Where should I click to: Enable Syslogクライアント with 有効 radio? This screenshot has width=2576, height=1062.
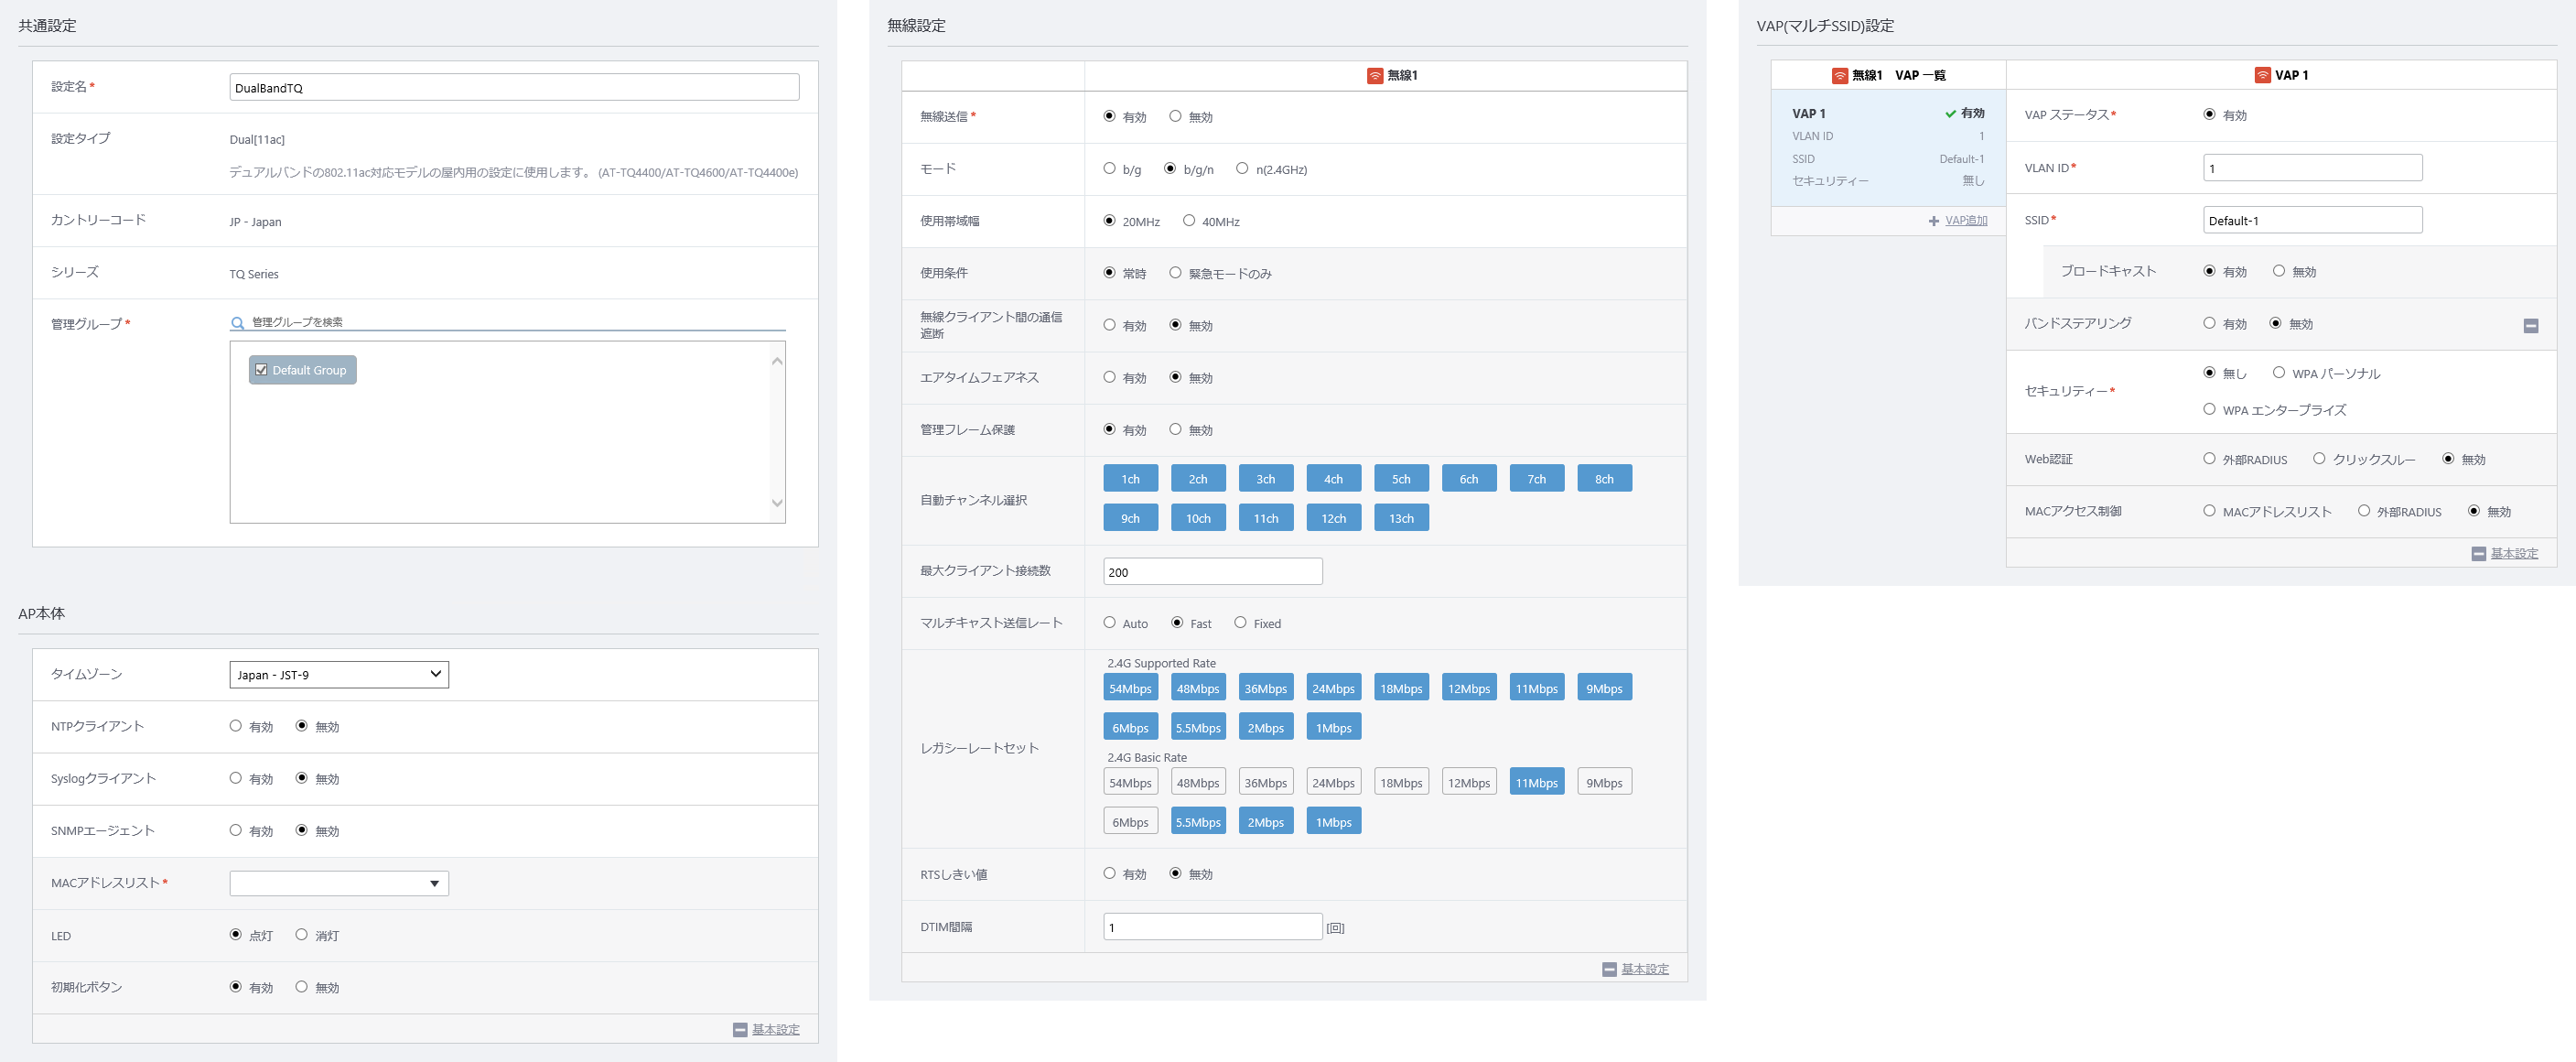236,778
